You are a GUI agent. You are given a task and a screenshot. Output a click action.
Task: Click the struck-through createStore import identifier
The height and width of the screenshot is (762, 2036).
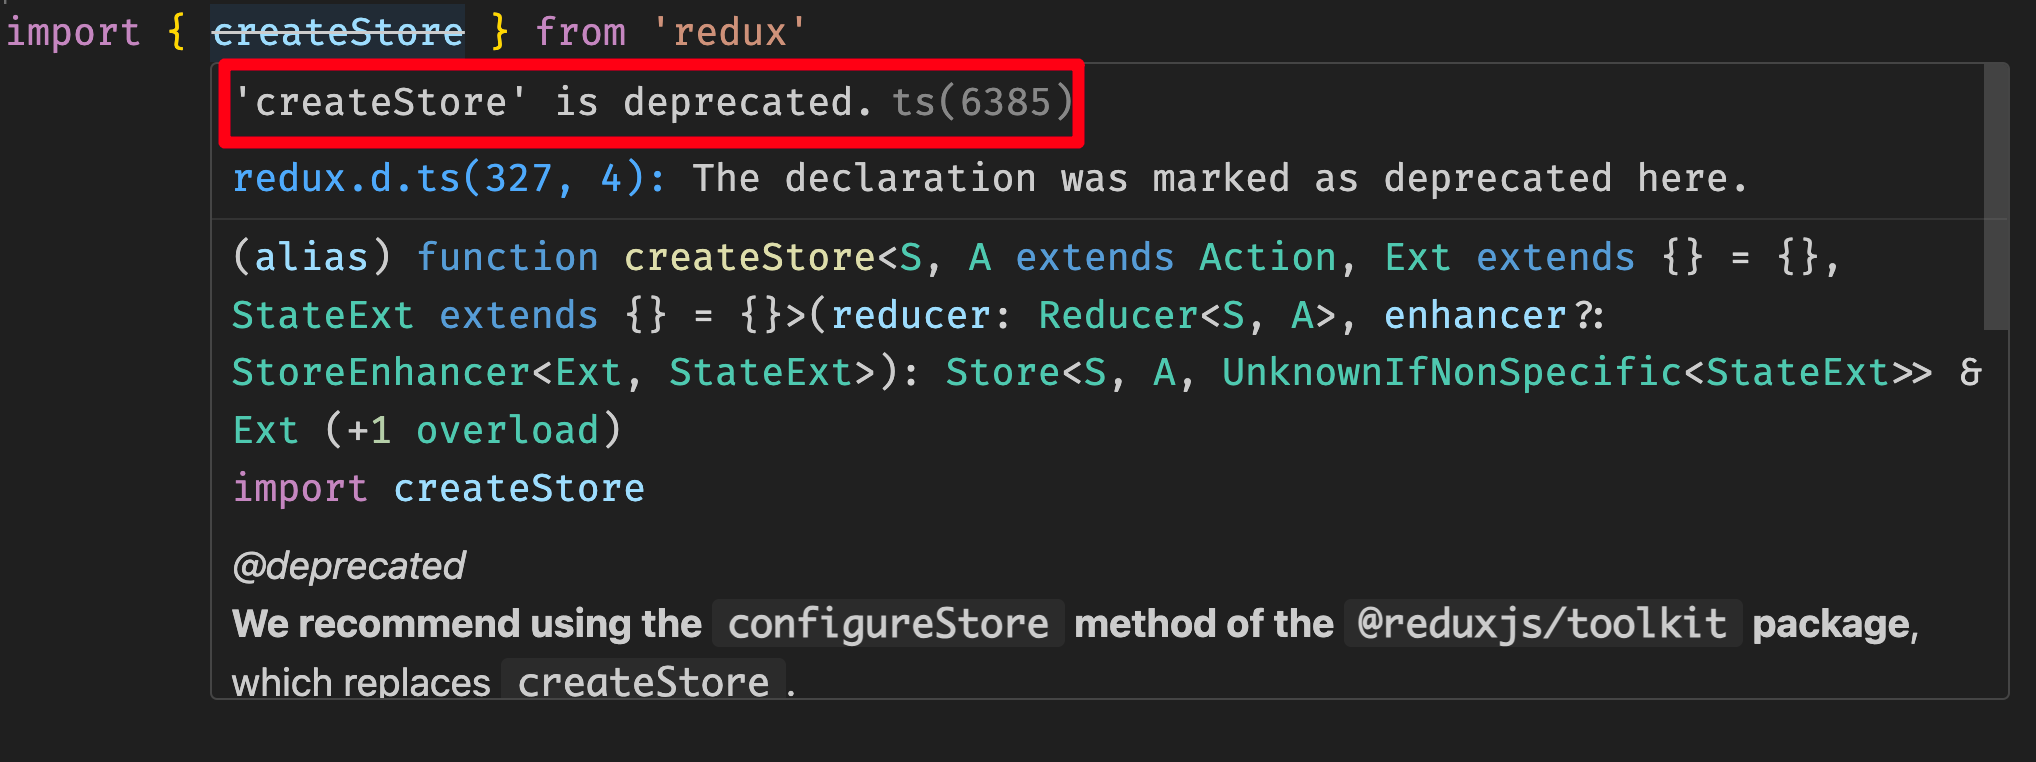338,32
